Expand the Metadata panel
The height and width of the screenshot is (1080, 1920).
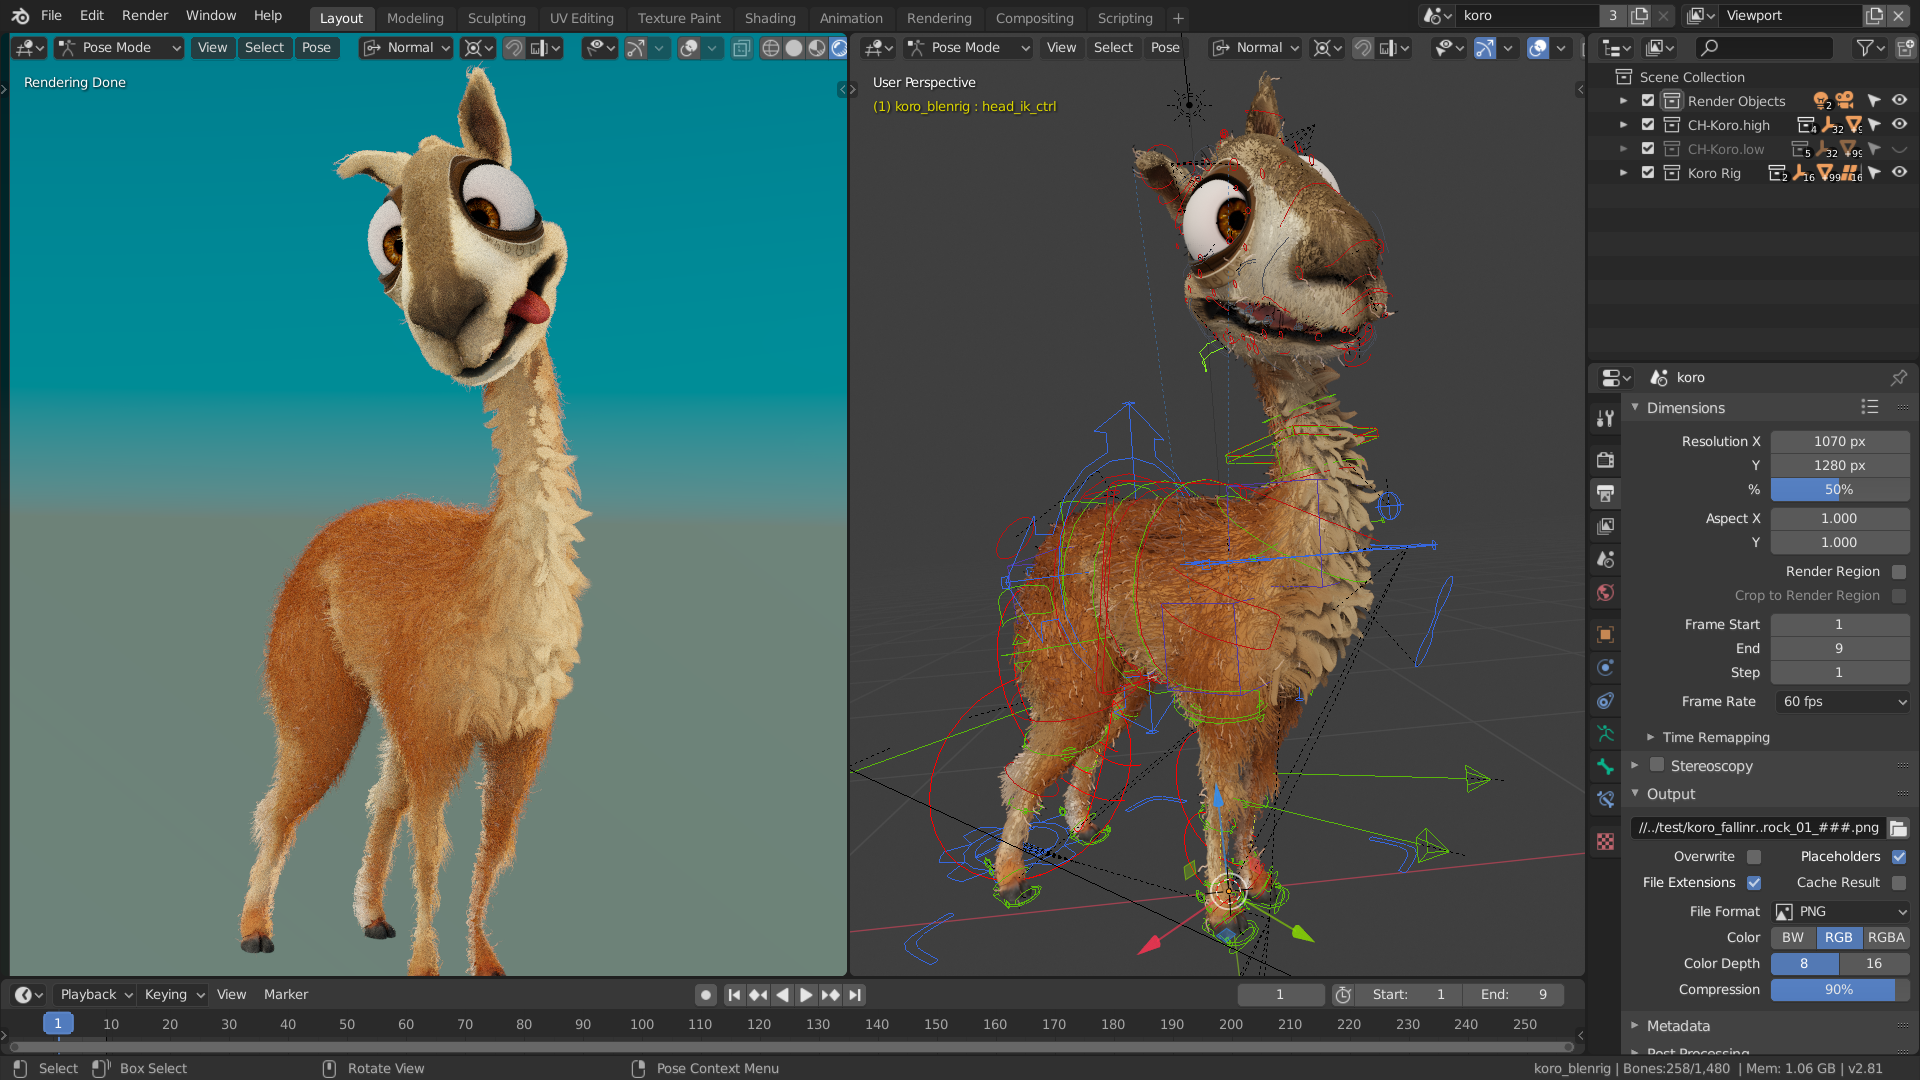1678,1026
